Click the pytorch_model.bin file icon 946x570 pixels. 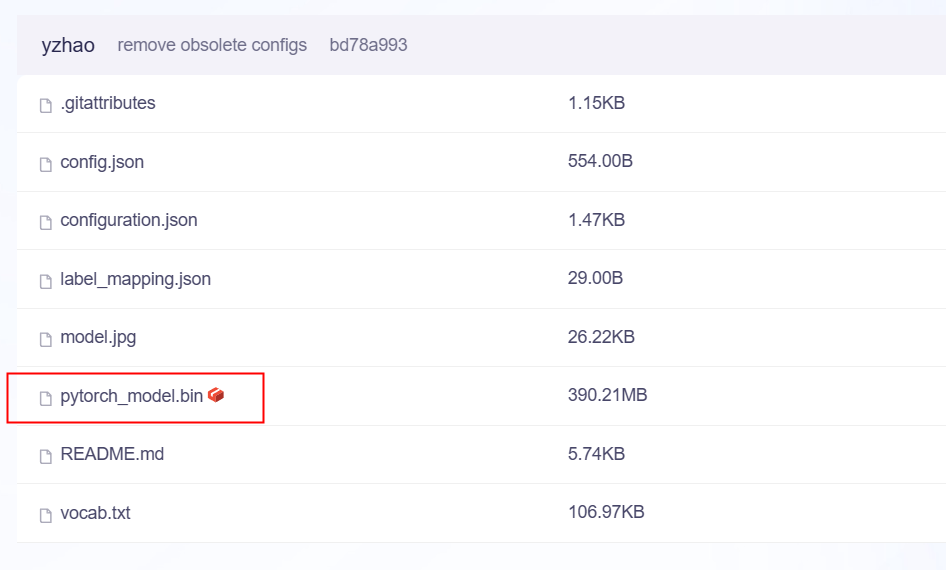pyautogui.click(x=45, y=398)
